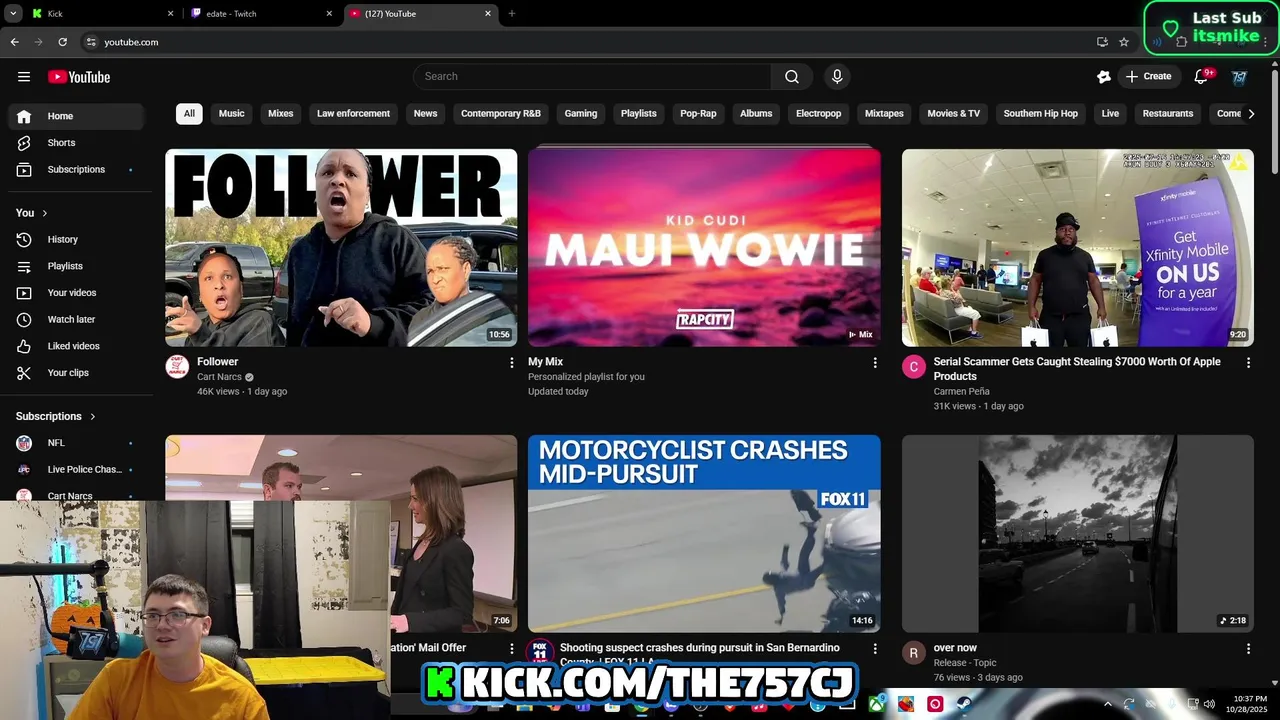Open Steam in taskbar
The width and height of the screenshot is (1280, 720).
(x=964, y=704)
